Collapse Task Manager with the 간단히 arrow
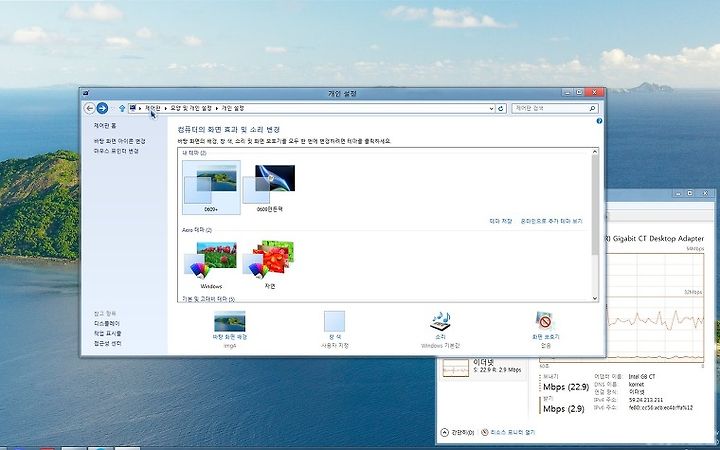Viewport: 720px width, 450px height. tap(444, 432)
